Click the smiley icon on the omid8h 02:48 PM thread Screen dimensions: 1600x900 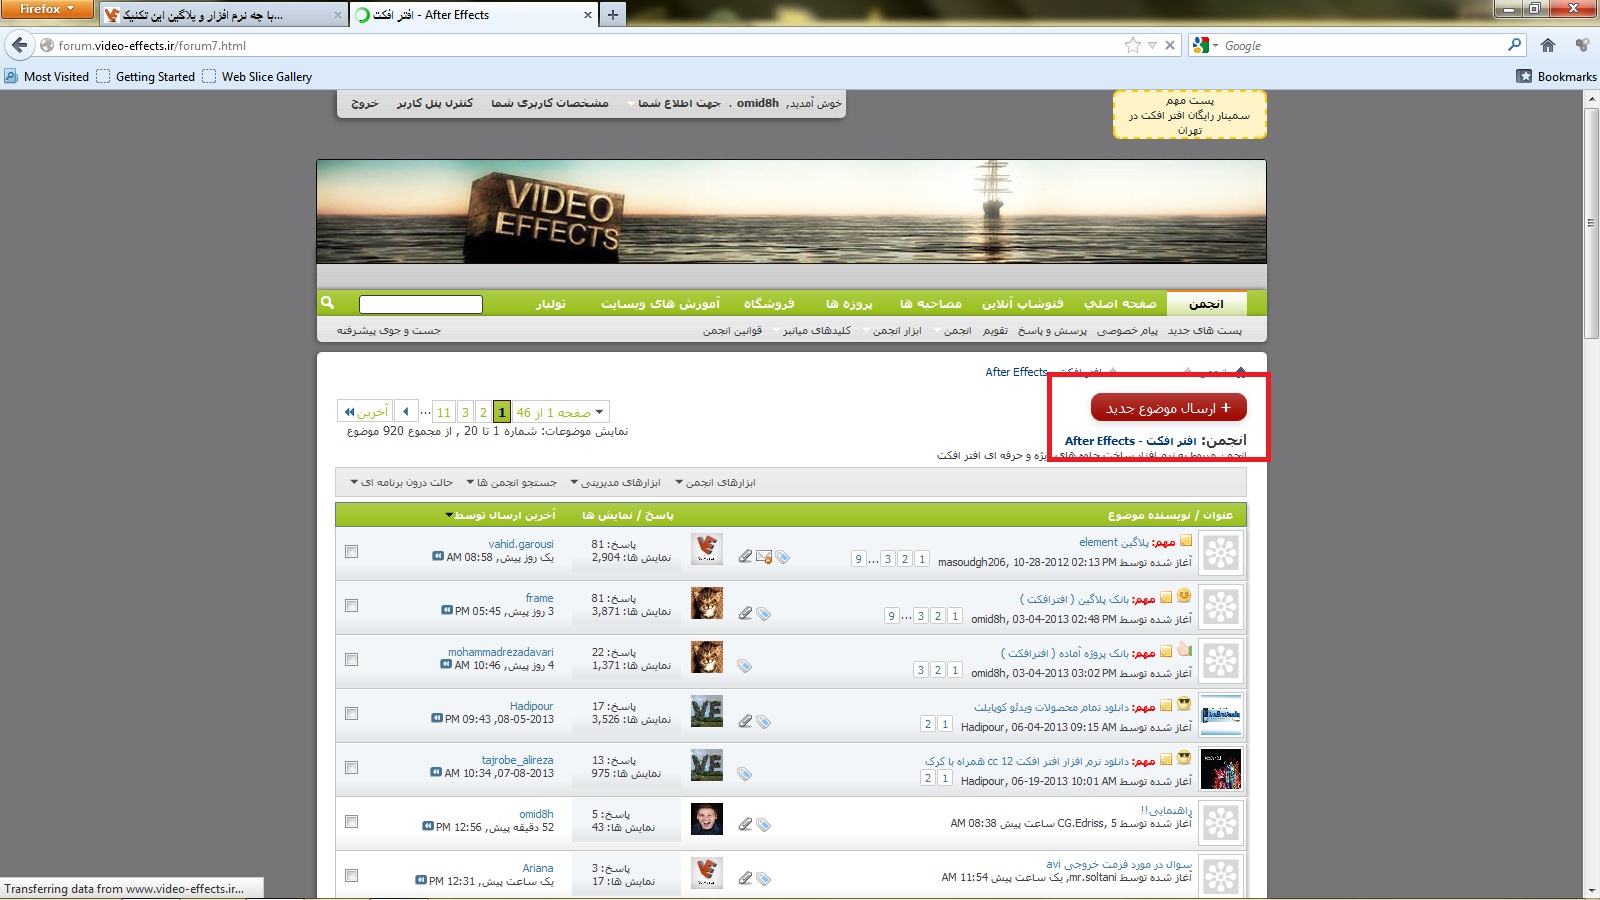point(1184,596)
